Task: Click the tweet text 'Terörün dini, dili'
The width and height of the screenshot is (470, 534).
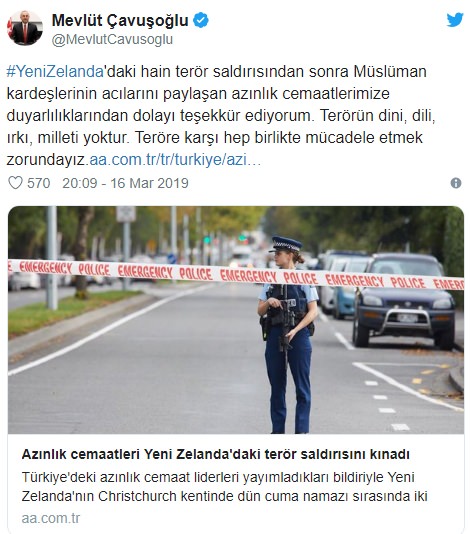Action: tap(378, 116)
